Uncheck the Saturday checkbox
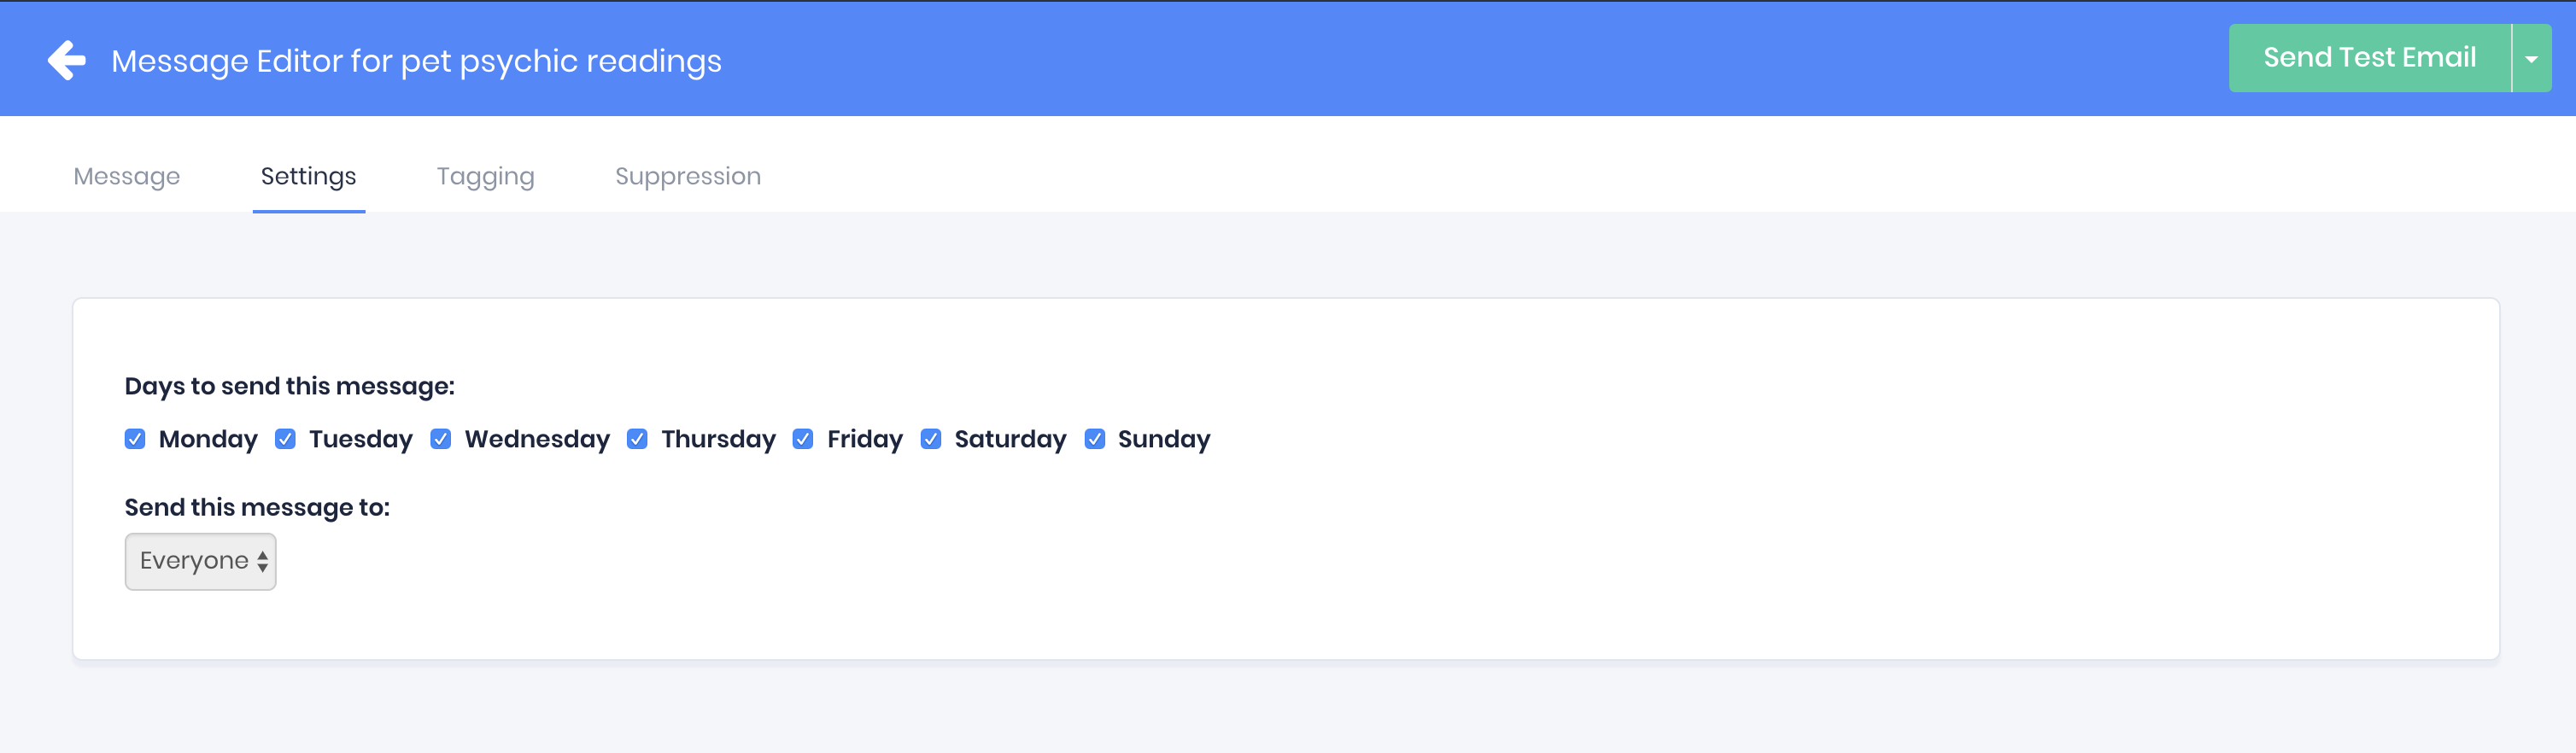 click(x=931, y=439)
